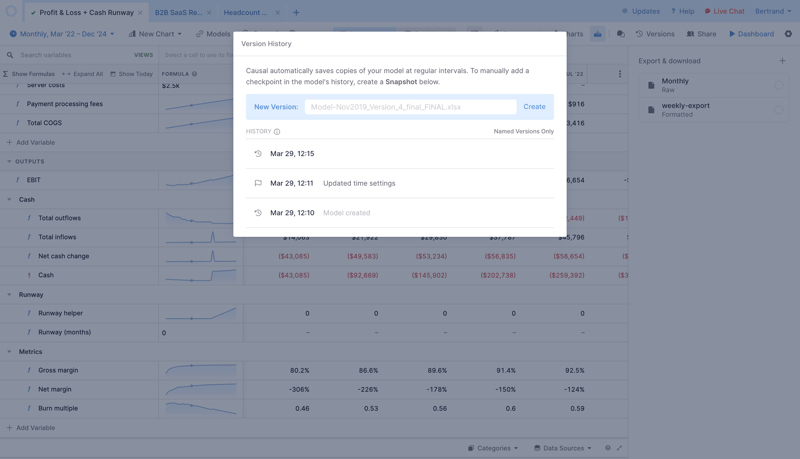Open the Dashboard view

click(x=751, y=34)
